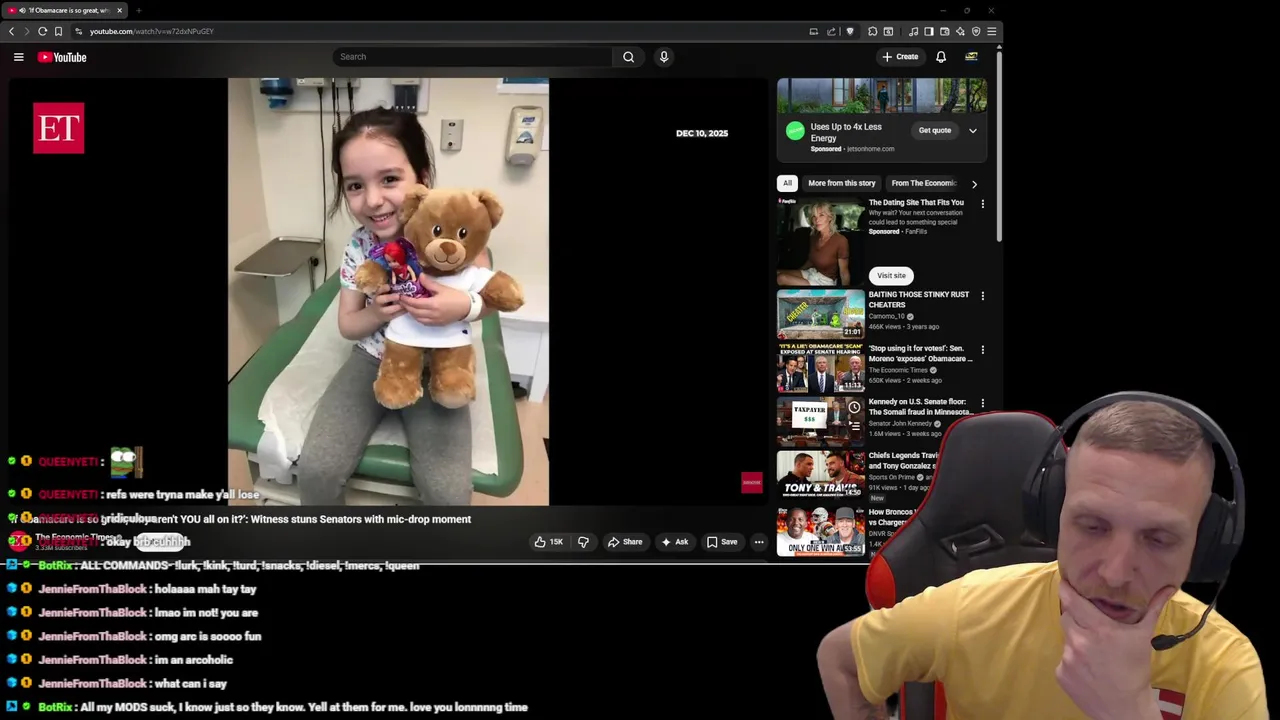Open options for Sen. Moreno video
This screenshot has height=720, width=1280.
pyautogui.click(x=982, y=350)
